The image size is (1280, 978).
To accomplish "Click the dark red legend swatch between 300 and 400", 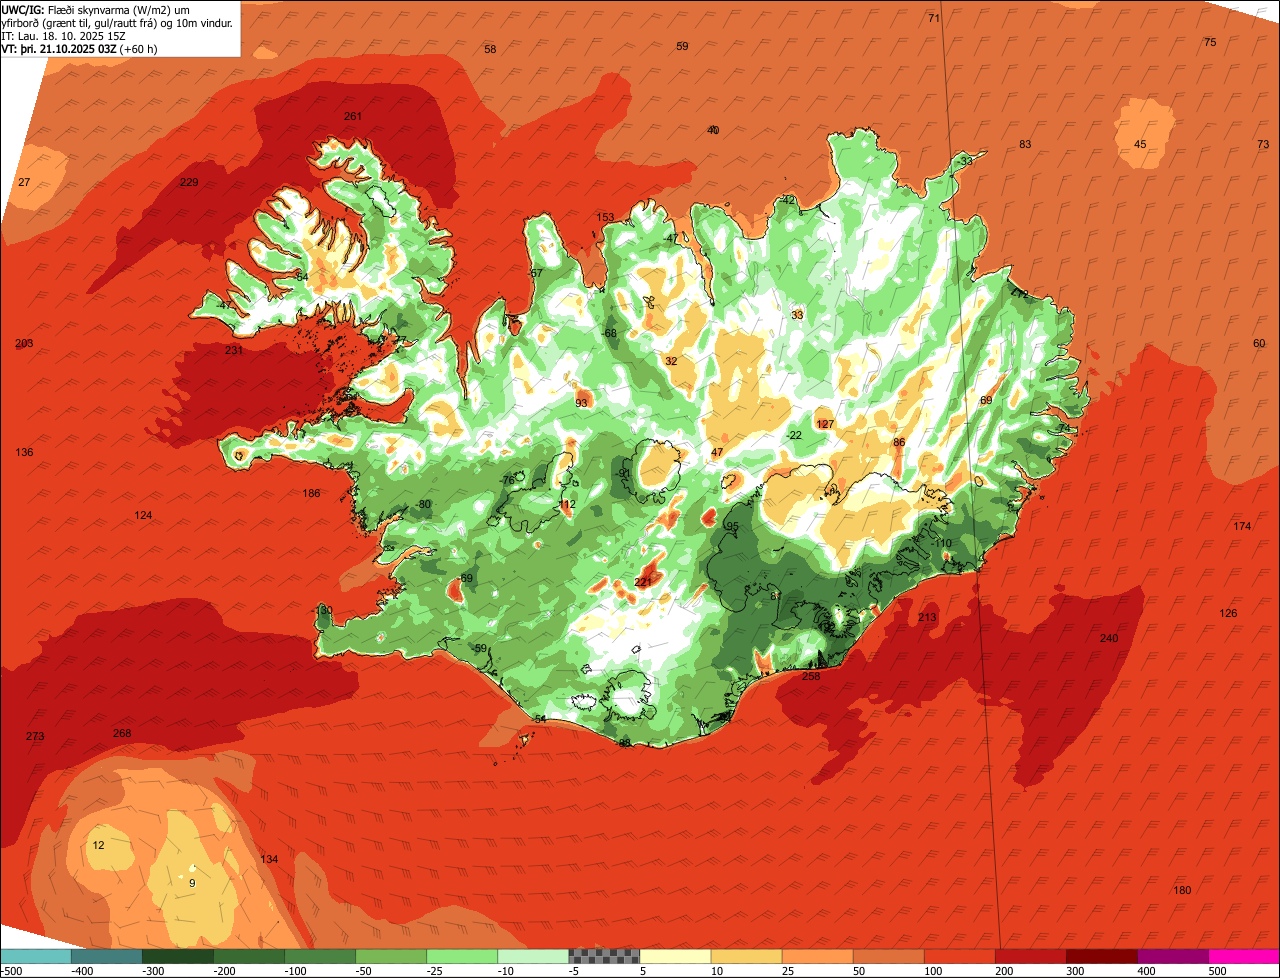I will [x=1102, y=956].
